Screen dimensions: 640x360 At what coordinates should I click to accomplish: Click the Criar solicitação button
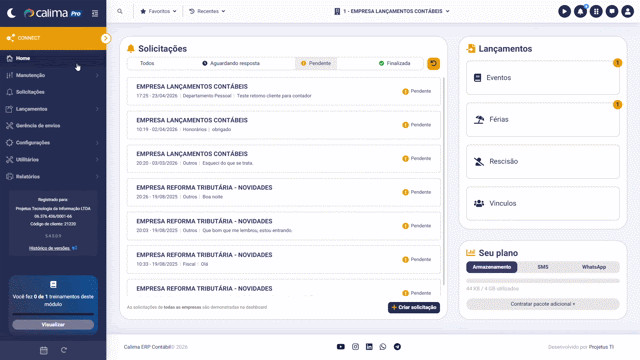tap(414, 307)
